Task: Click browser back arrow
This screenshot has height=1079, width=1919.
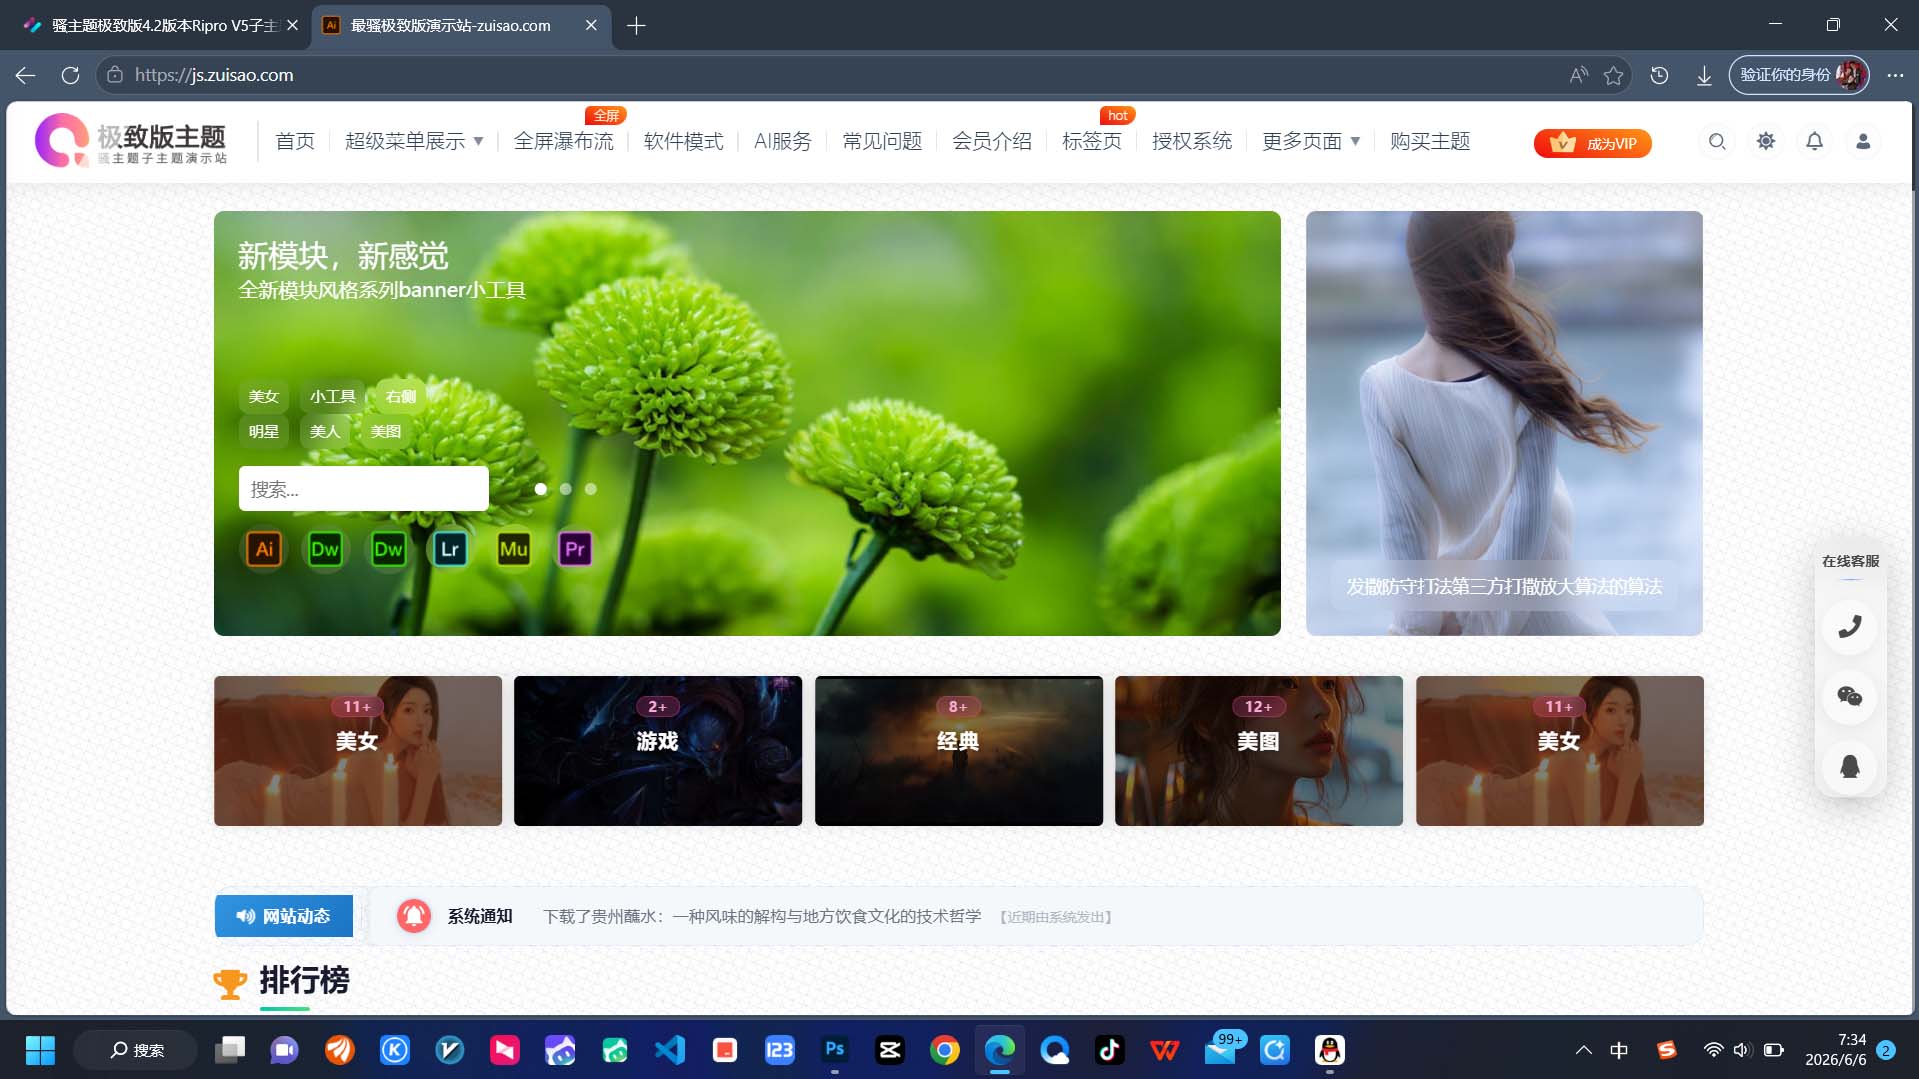Action: pyautogui.click(x=26, y=75)
